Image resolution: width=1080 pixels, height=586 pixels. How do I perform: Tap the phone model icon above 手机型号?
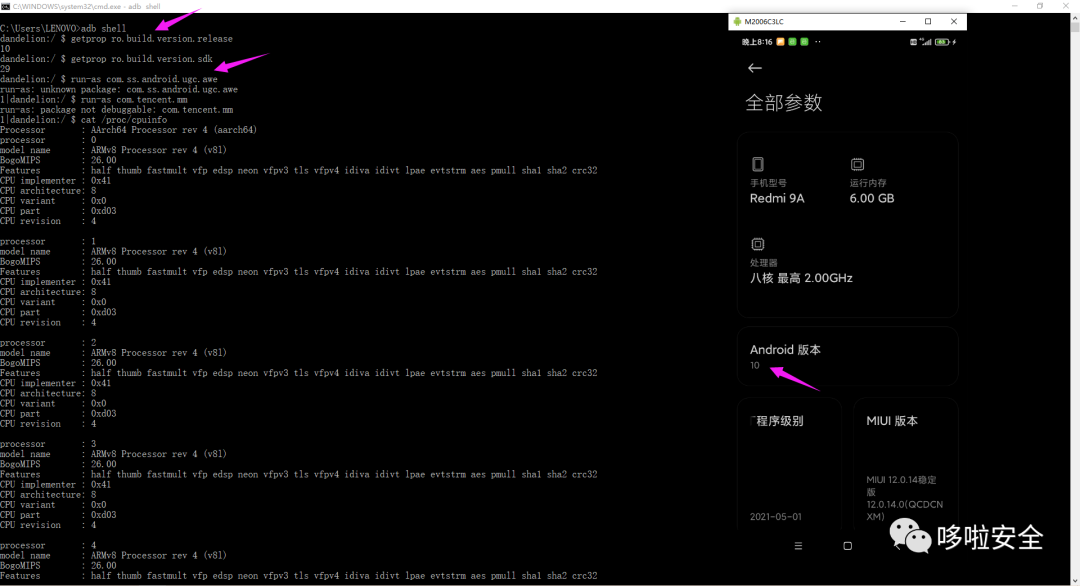point(758,164)
